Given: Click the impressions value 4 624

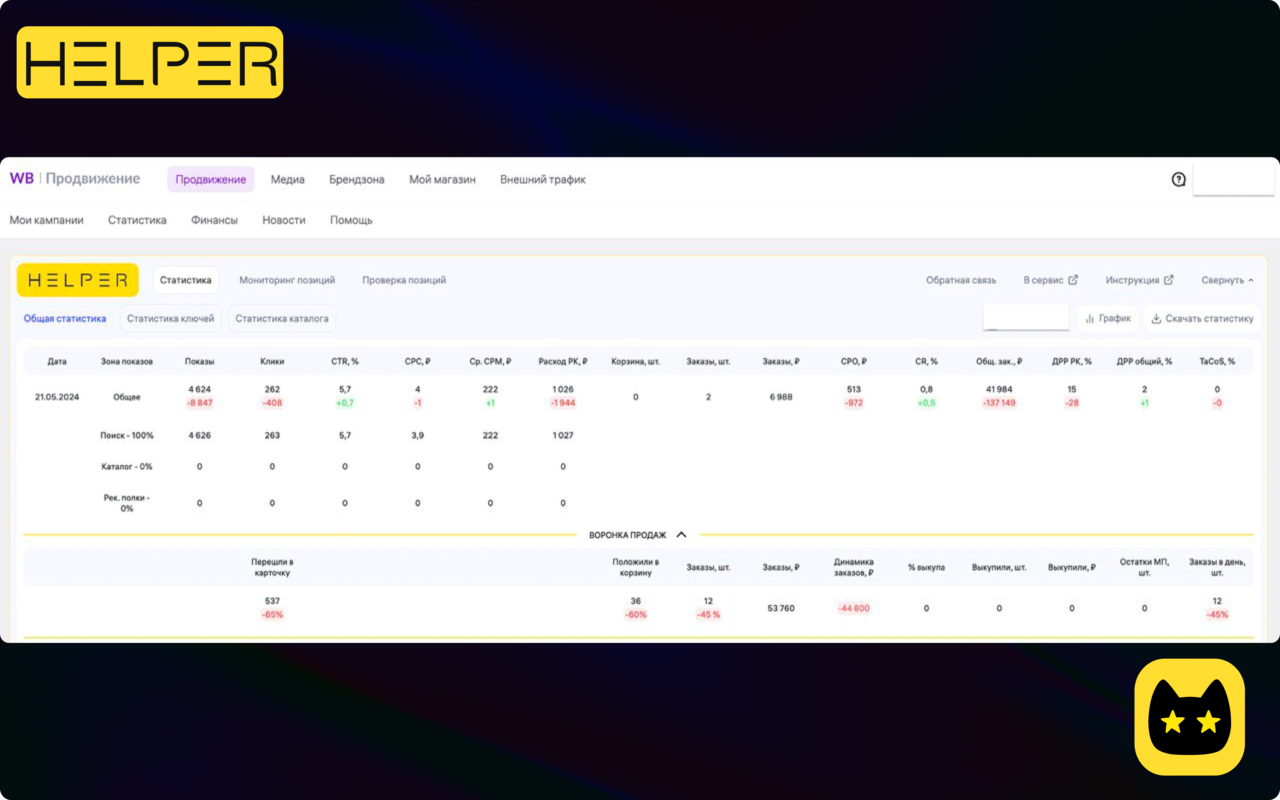Looking at the screenshot, I should click(x=199, y=389).
